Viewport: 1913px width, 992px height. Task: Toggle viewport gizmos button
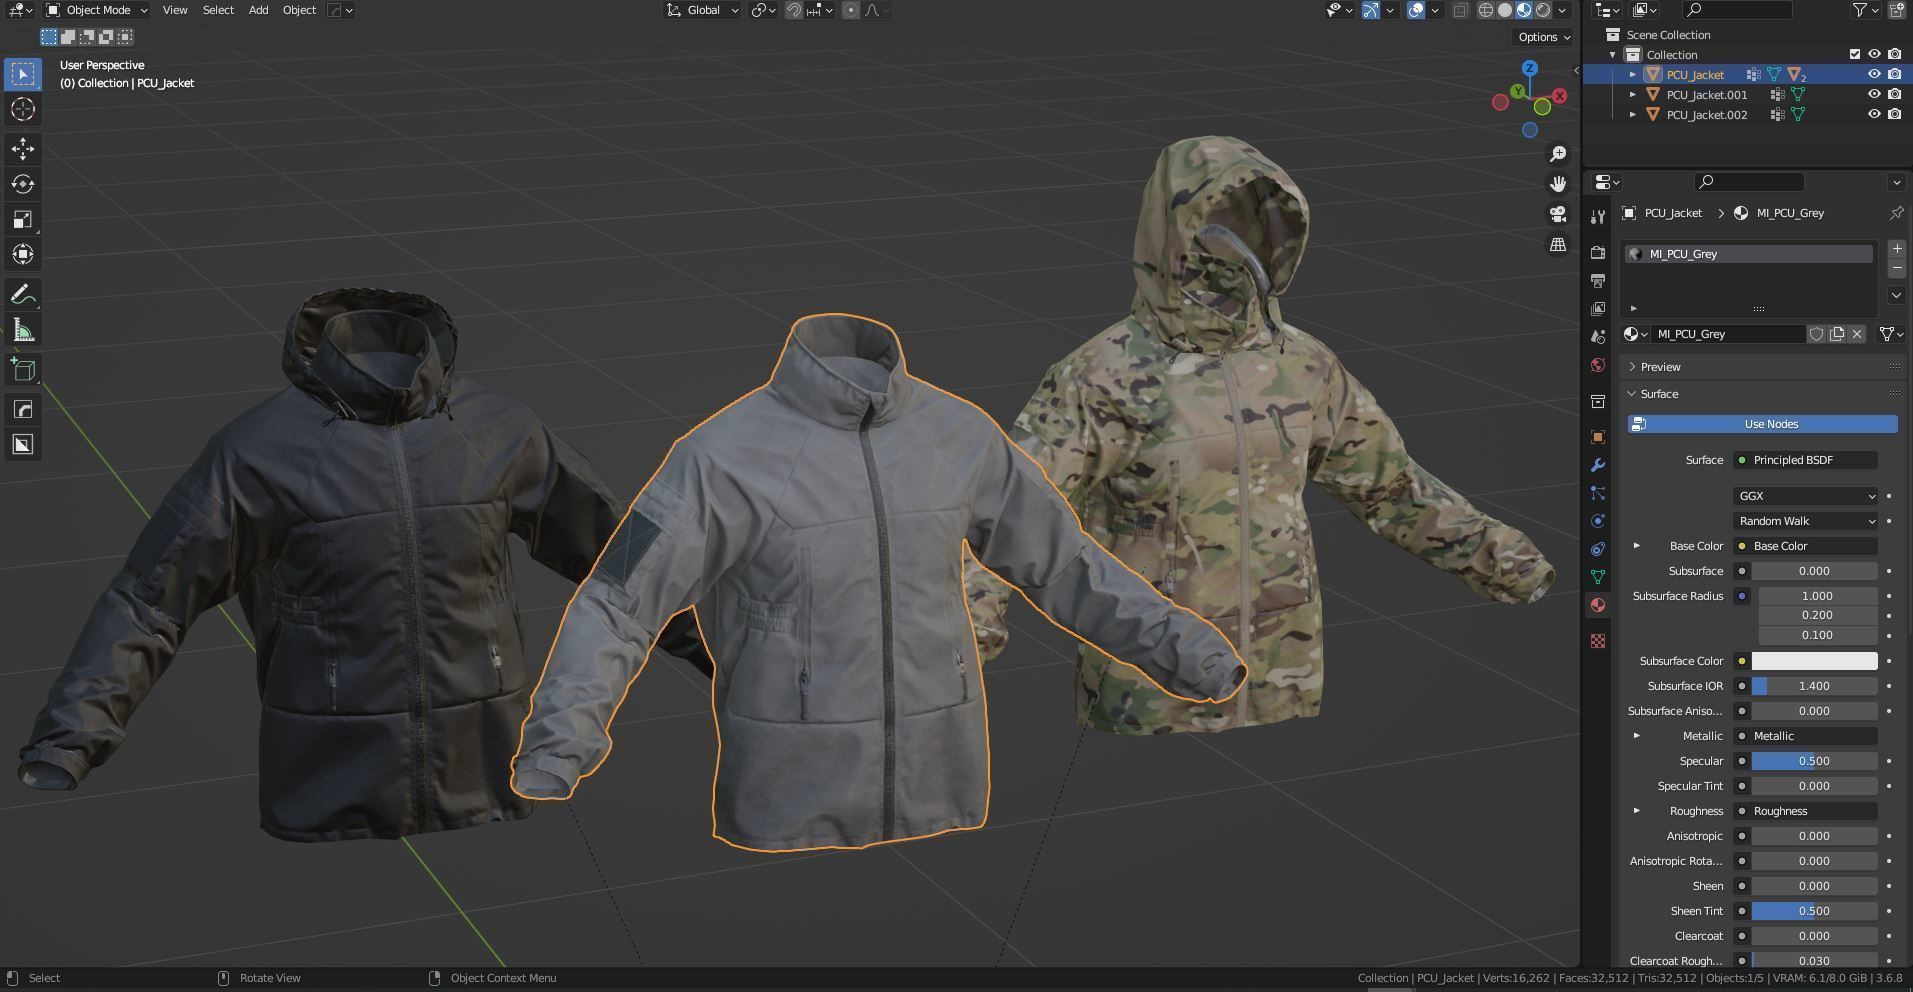1371,10
